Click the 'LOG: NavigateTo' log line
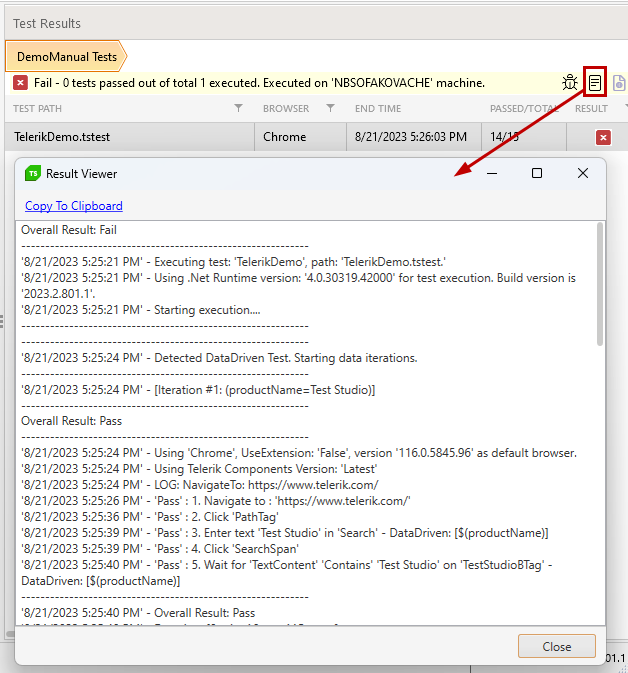This screenshot has height=673, width=628. pos(200,485)
